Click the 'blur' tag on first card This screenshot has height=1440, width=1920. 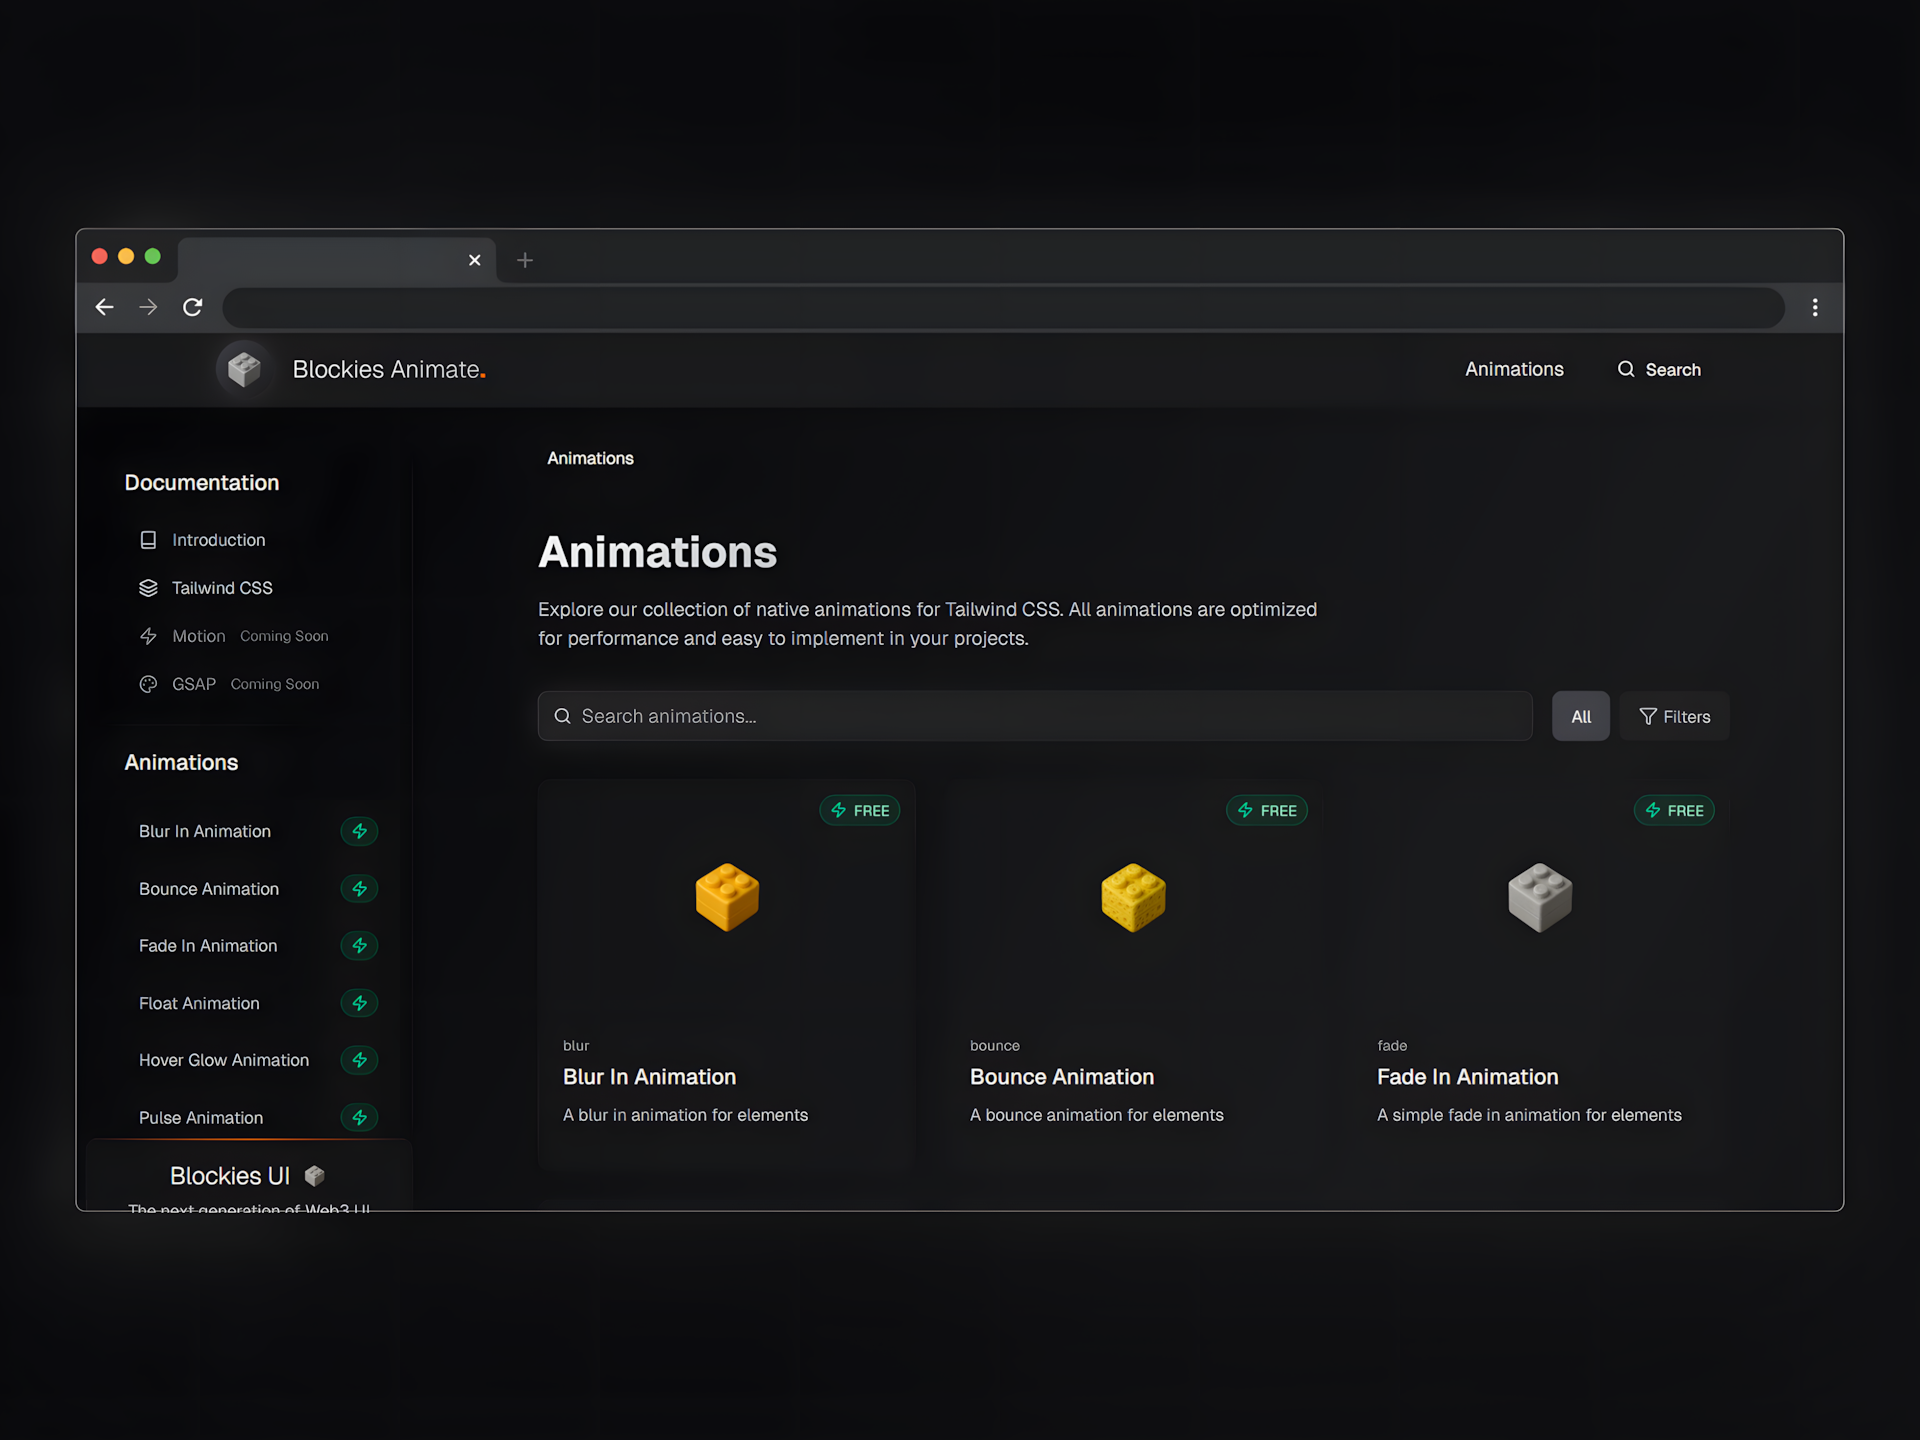coord(576,1046)
